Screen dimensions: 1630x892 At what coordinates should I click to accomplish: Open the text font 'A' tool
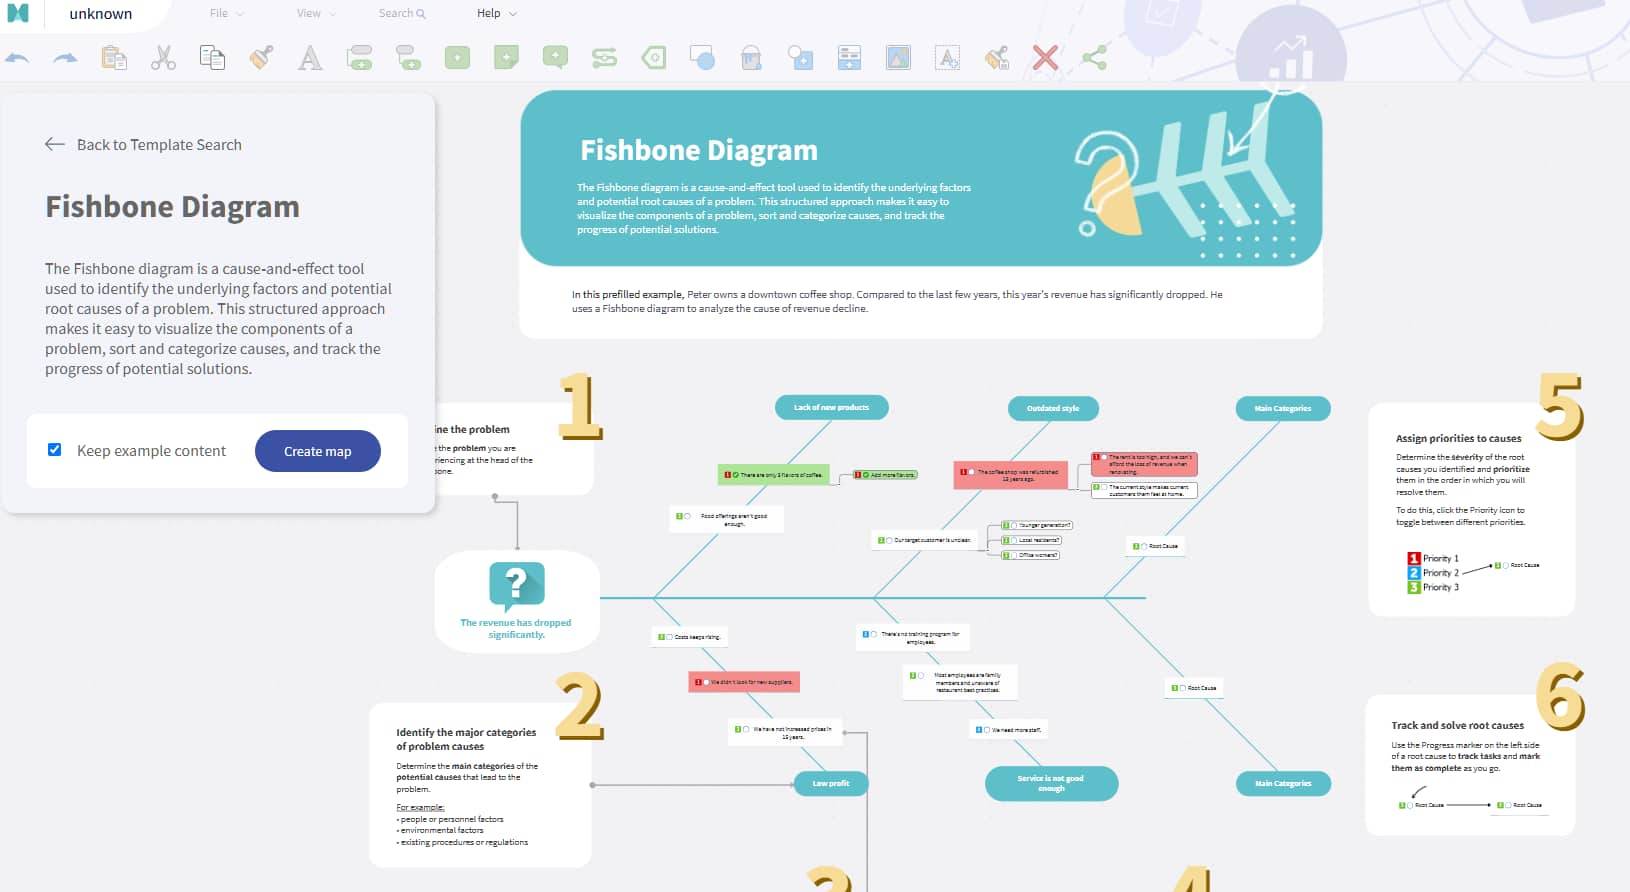(x=310, y=58)
